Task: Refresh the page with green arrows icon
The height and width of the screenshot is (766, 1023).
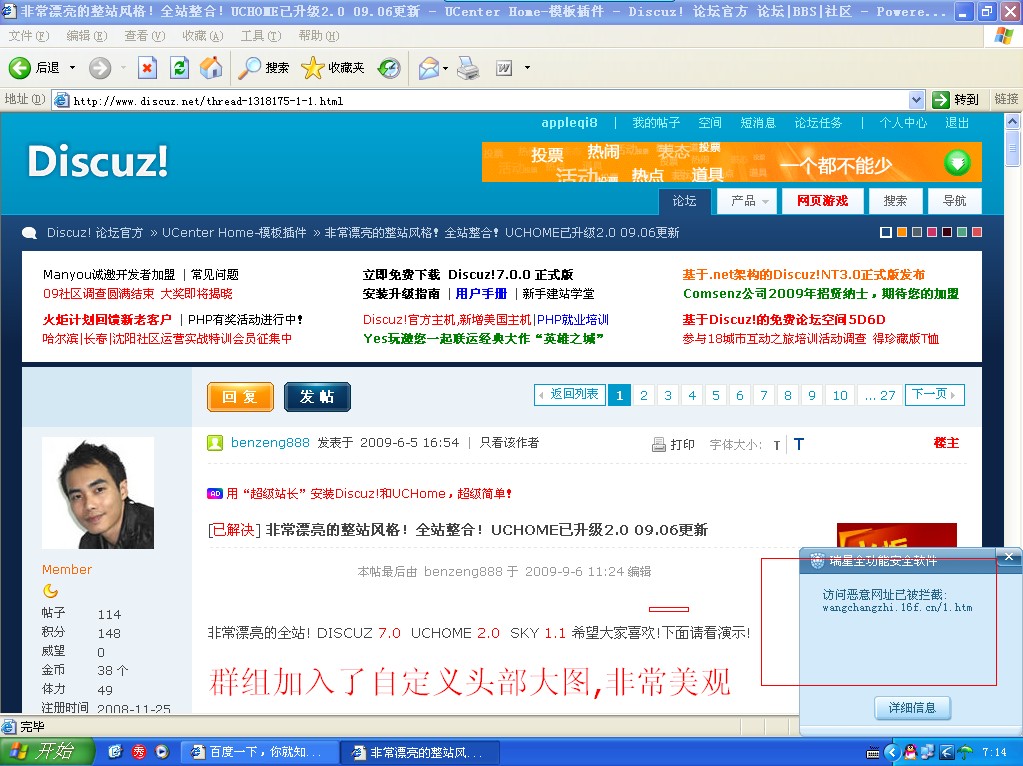Action: point(179,67)
